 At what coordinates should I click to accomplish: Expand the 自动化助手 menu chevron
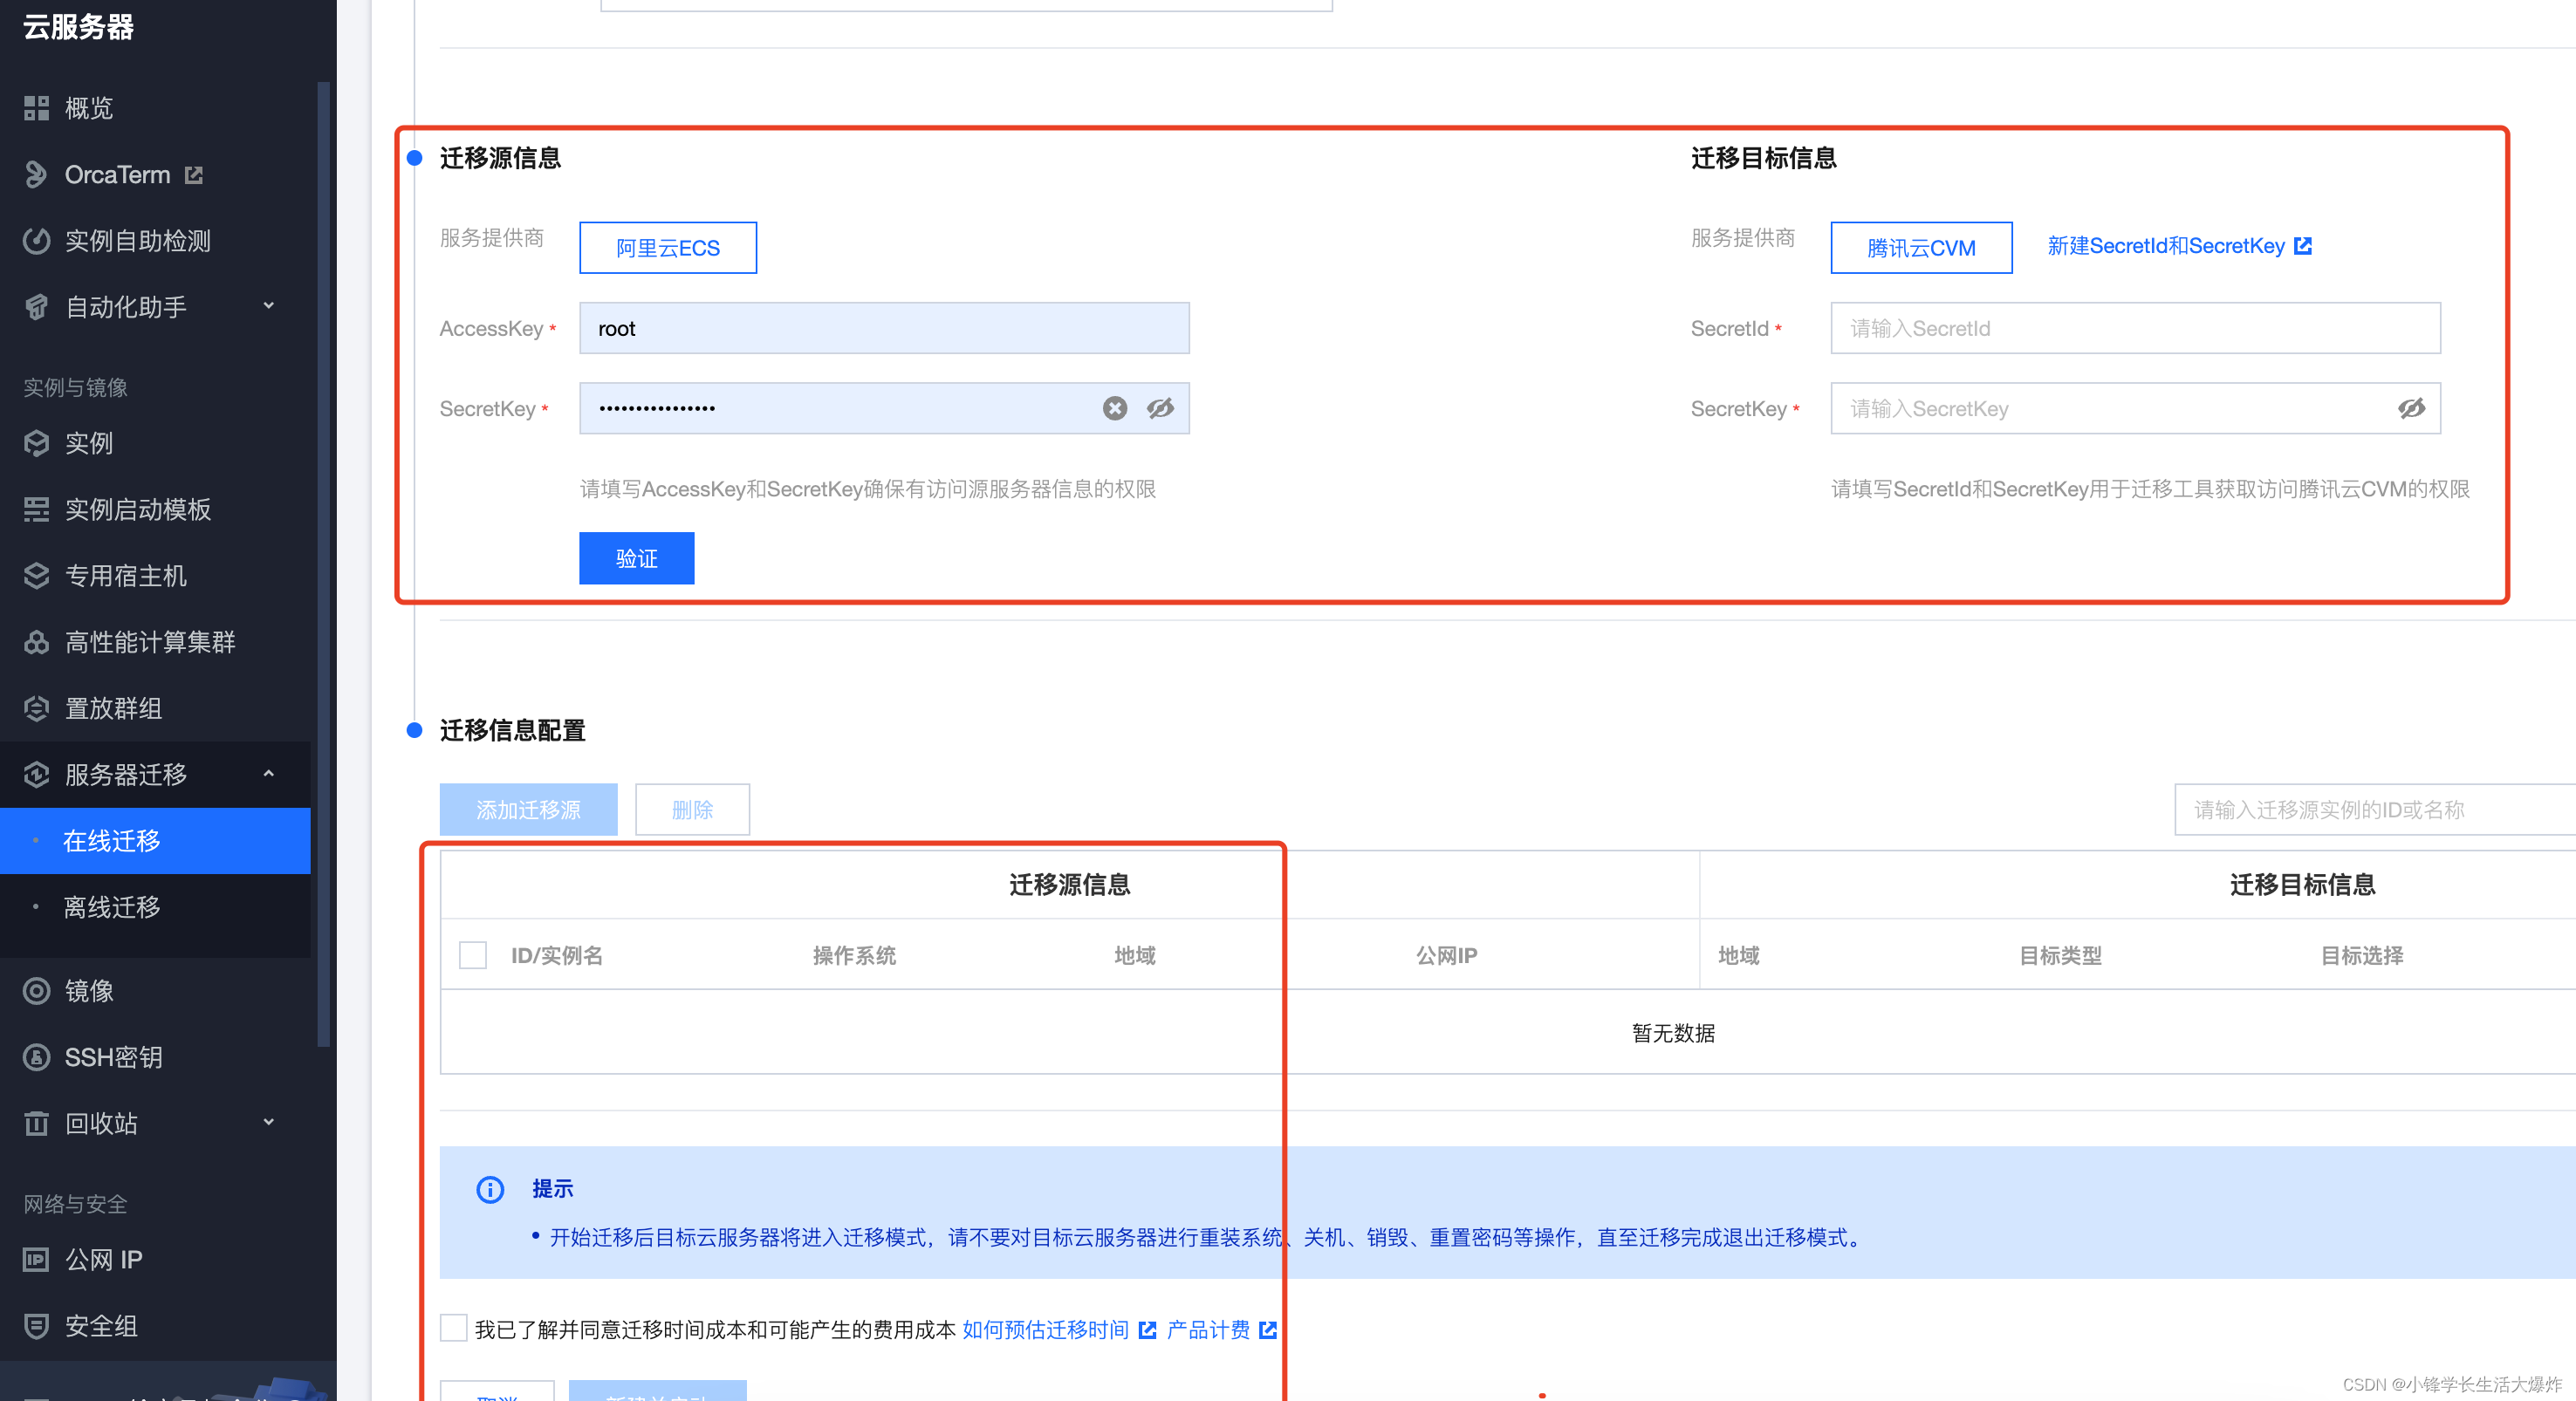click(x=268, y=306)
